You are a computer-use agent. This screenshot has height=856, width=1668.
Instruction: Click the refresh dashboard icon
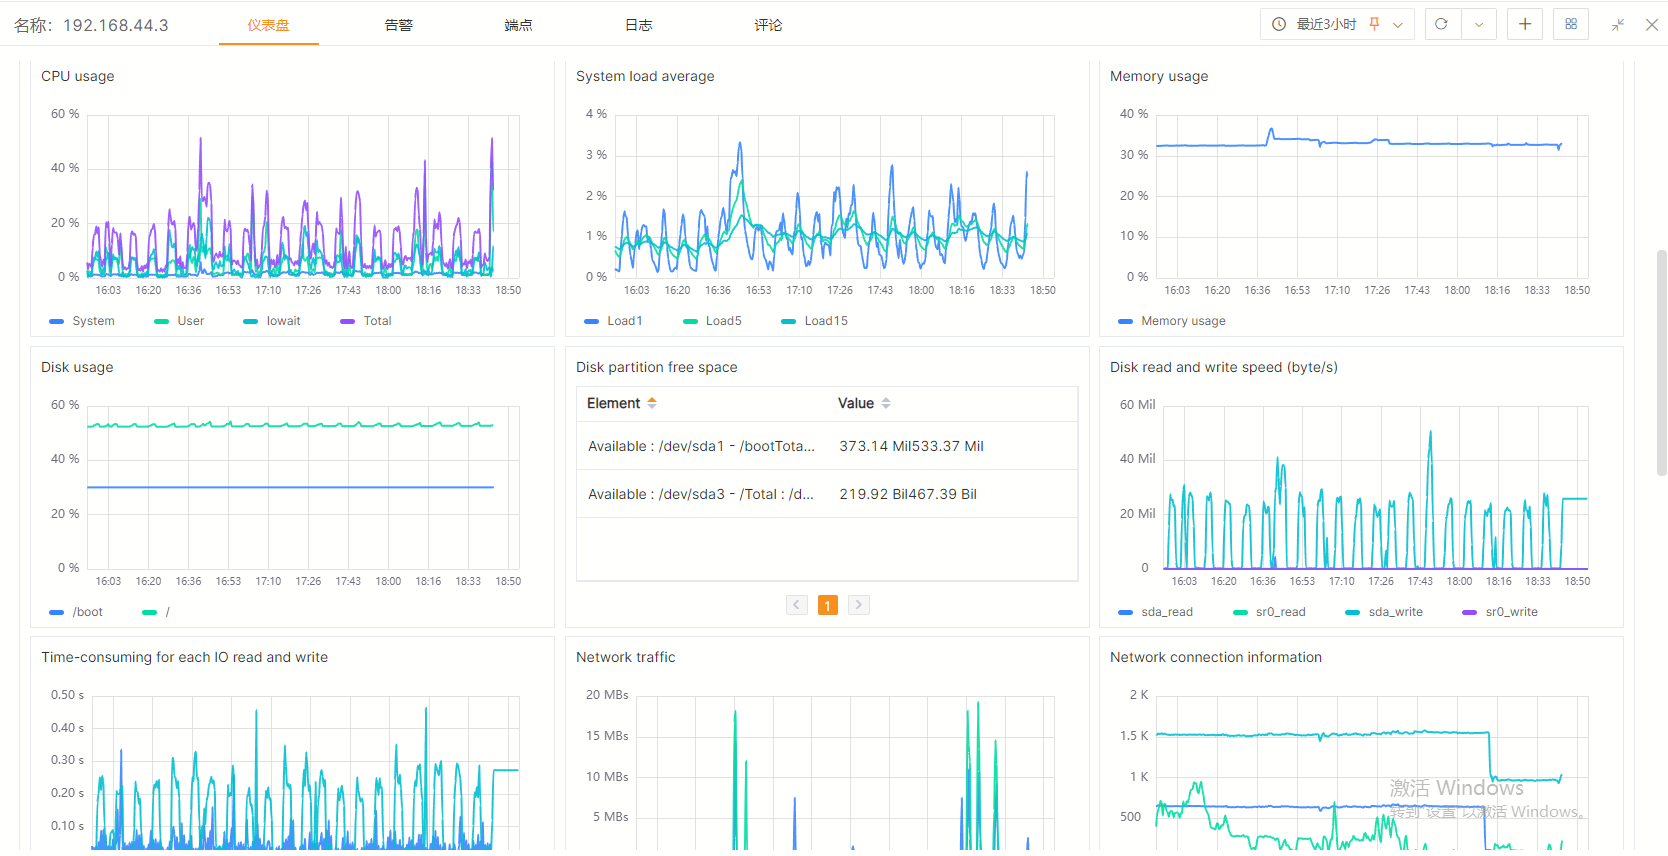(x=1441, y=24)
